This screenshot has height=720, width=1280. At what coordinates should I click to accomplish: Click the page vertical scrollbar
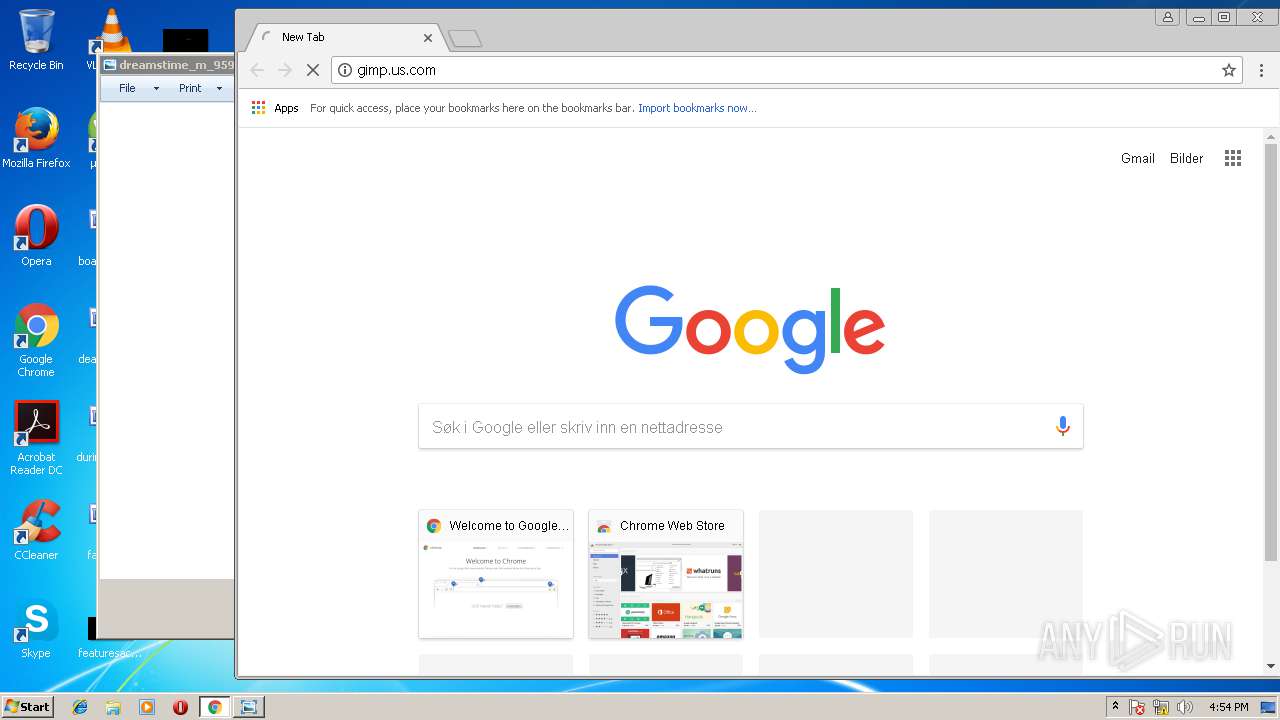[1271, 352]
